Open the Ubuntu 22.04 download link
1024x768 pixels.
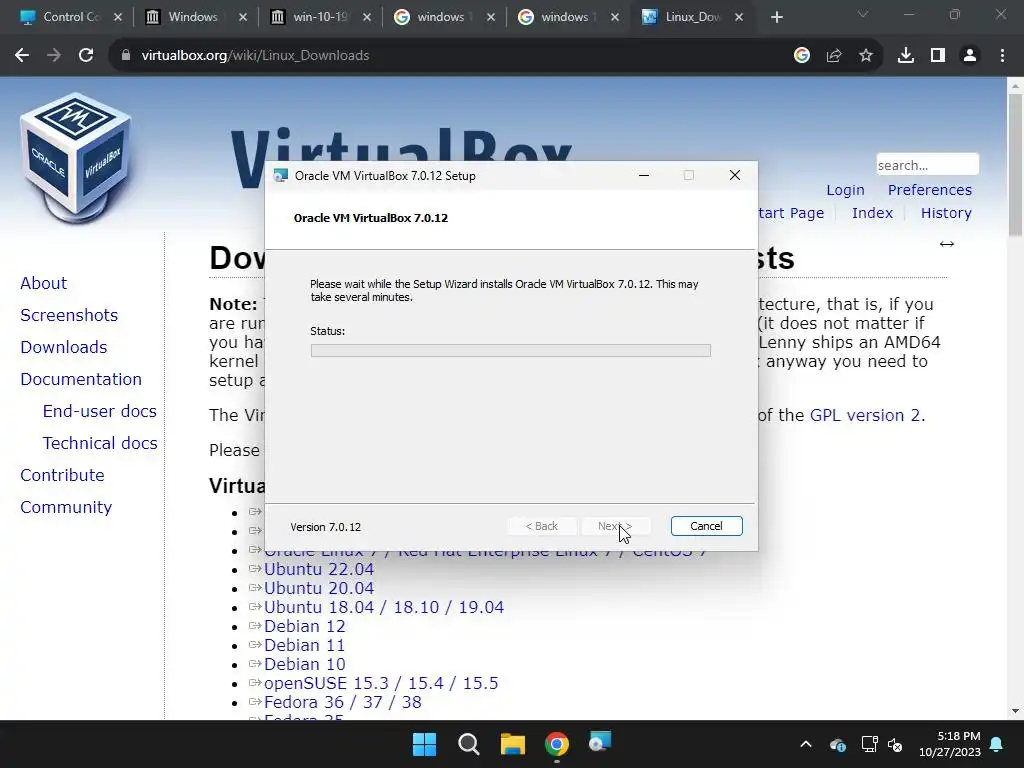[319, 569]
